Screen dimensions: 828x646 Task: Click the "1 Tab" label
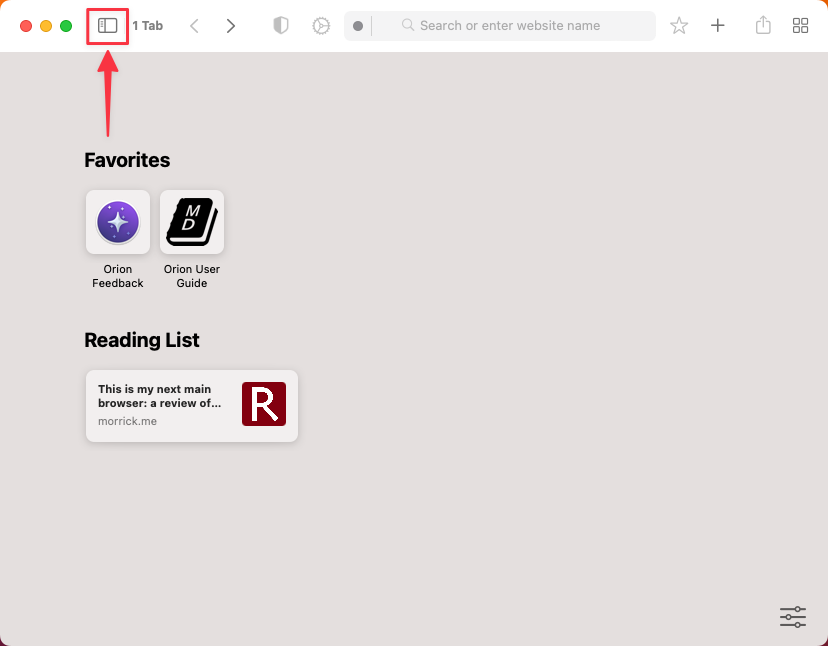click(148, 25)
